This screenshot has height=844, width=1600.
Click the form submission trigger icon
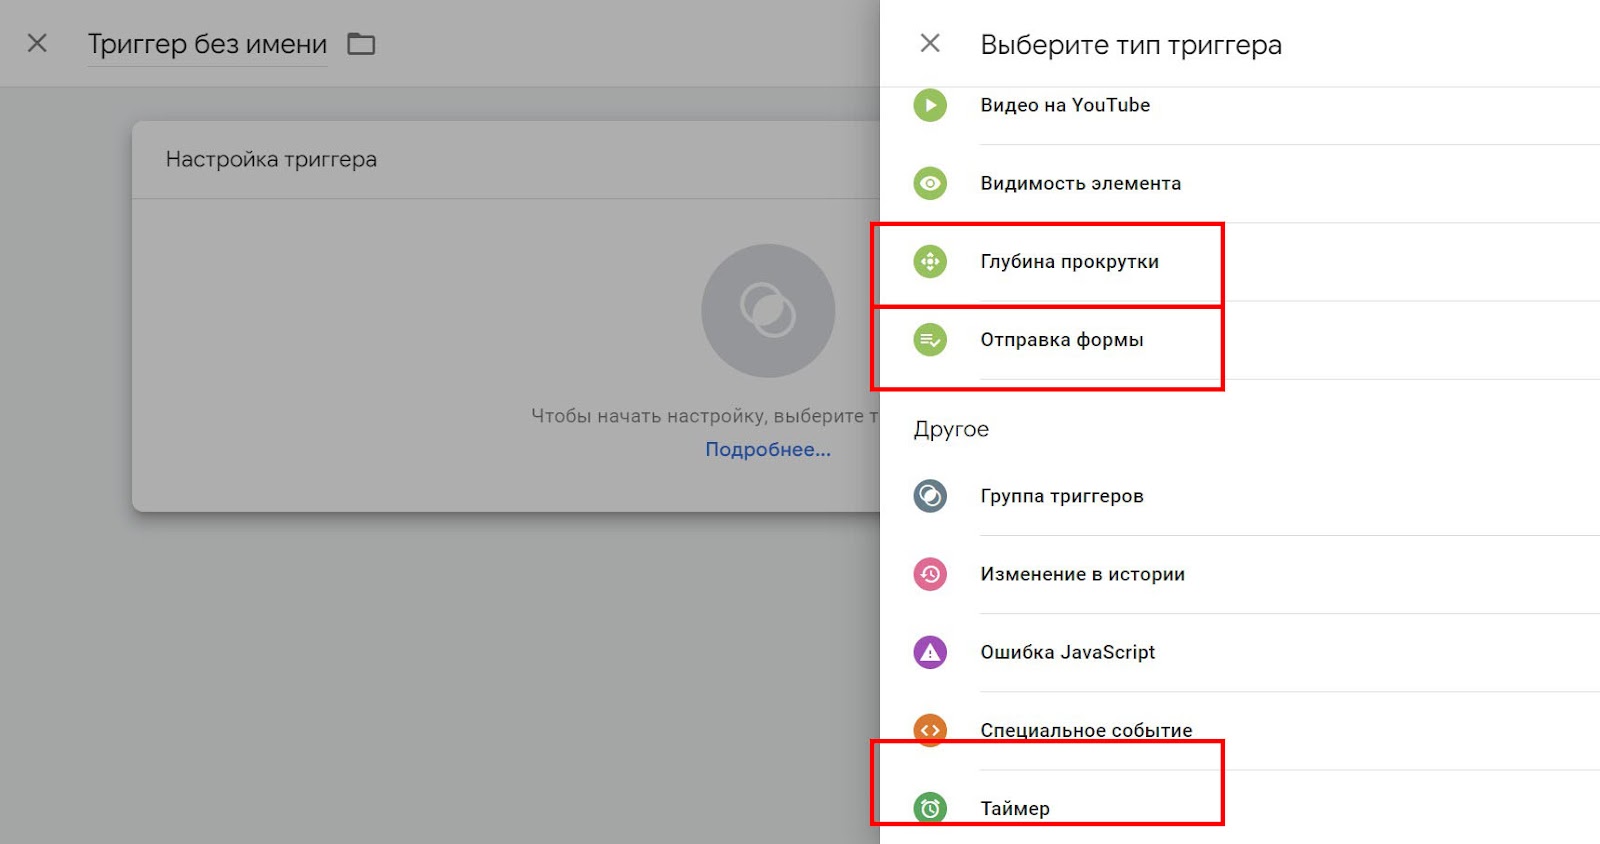930,340
